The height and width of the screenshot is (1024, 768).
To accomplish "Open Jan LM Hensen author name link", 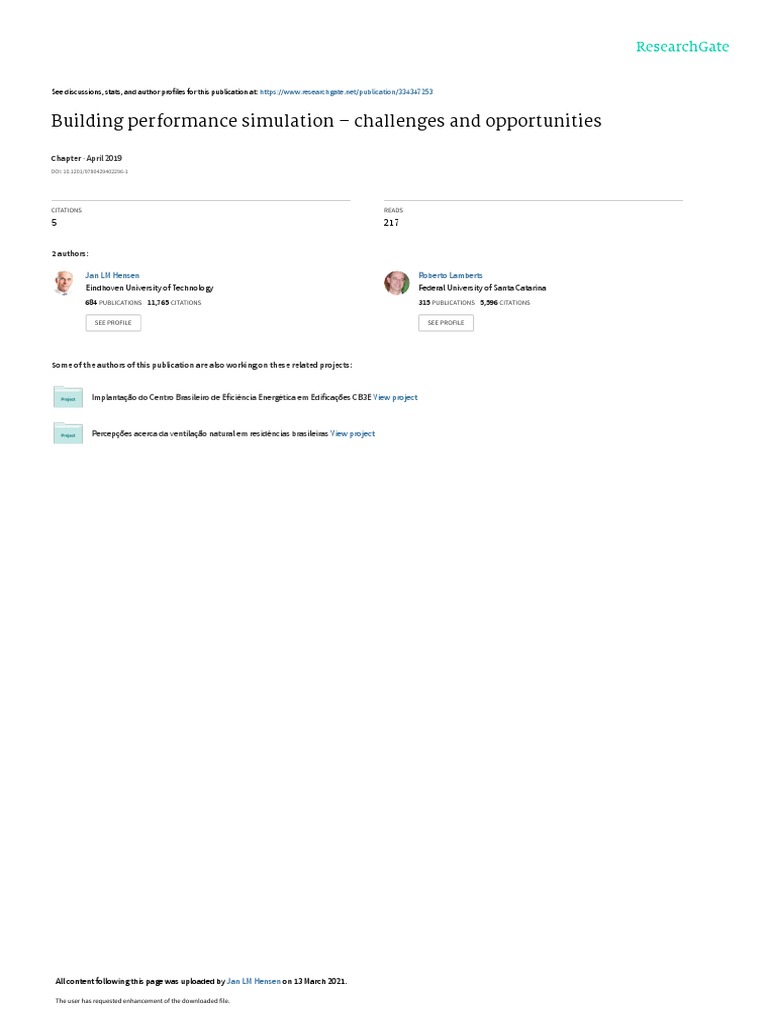I will pos(112,276).
